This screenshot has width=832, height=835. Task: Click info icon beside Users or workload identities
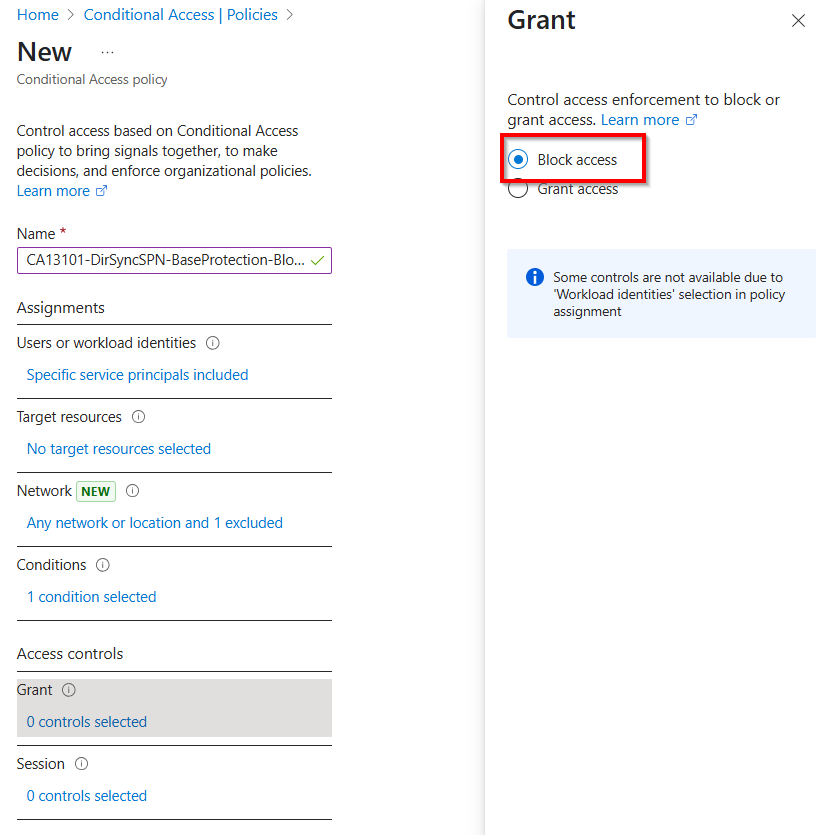[212, 343]
